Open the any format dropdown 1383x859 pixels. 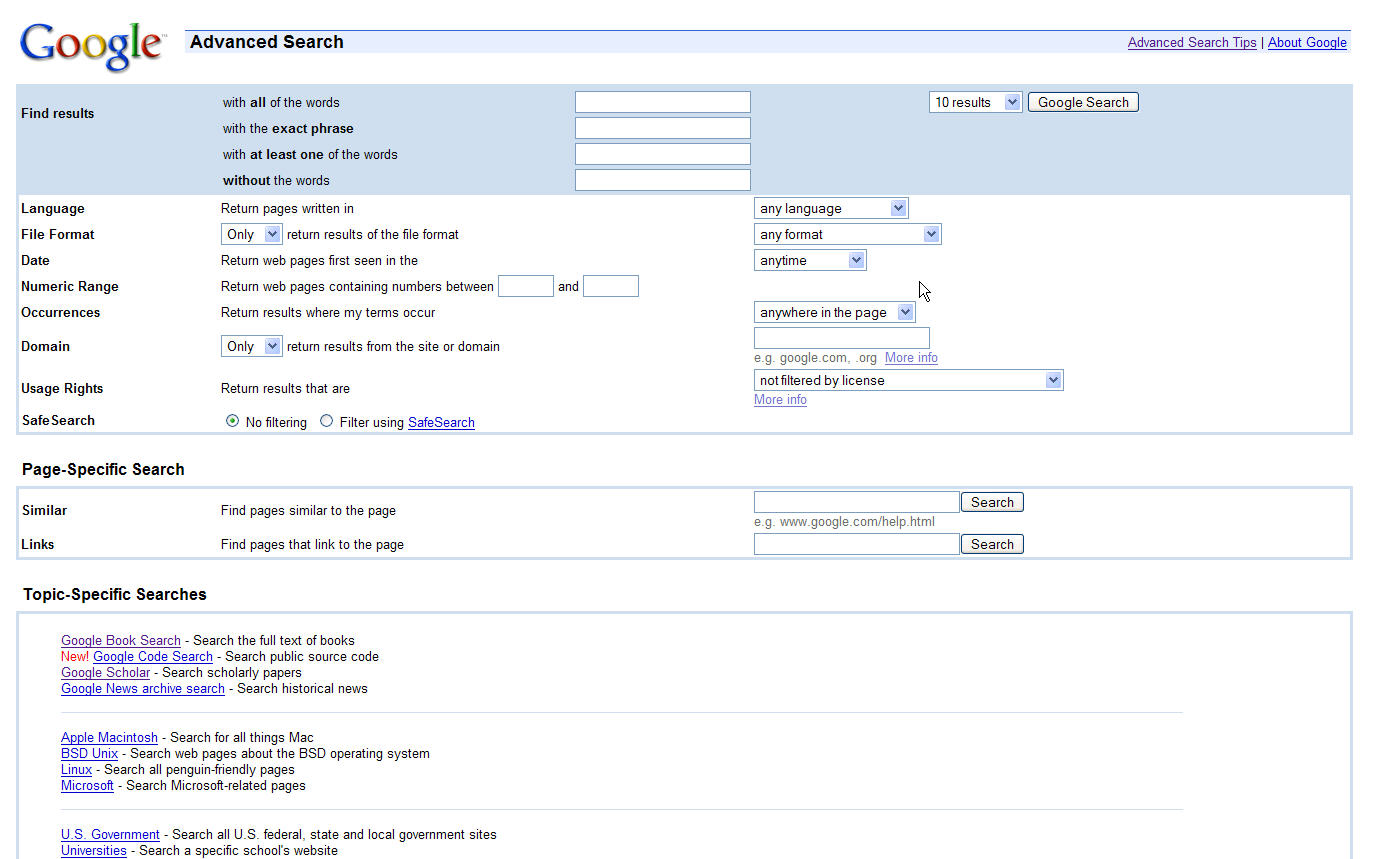click(x=847, y=234)
